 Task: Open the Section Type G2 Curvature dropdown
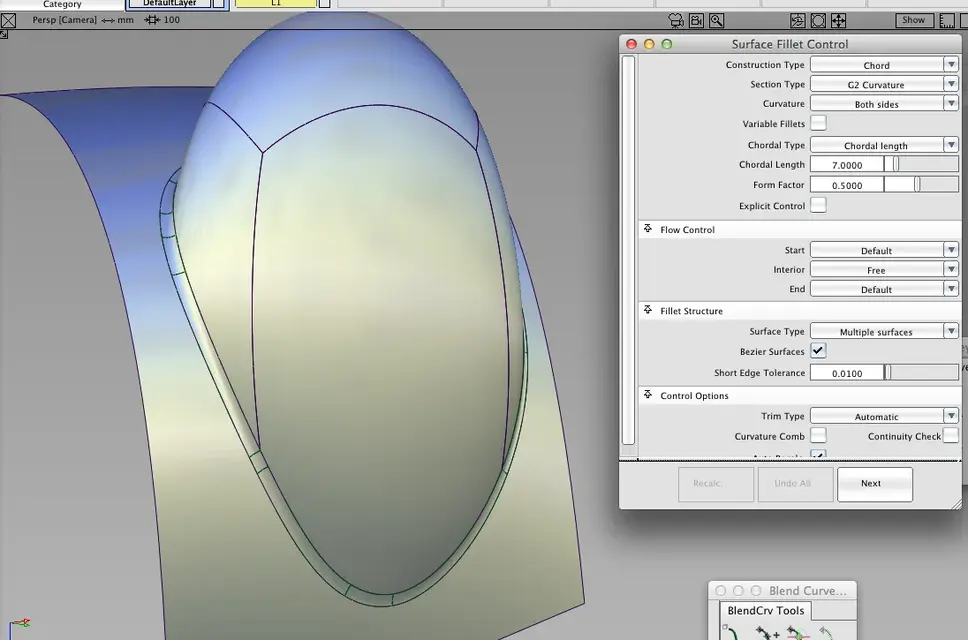click(884, 85)
